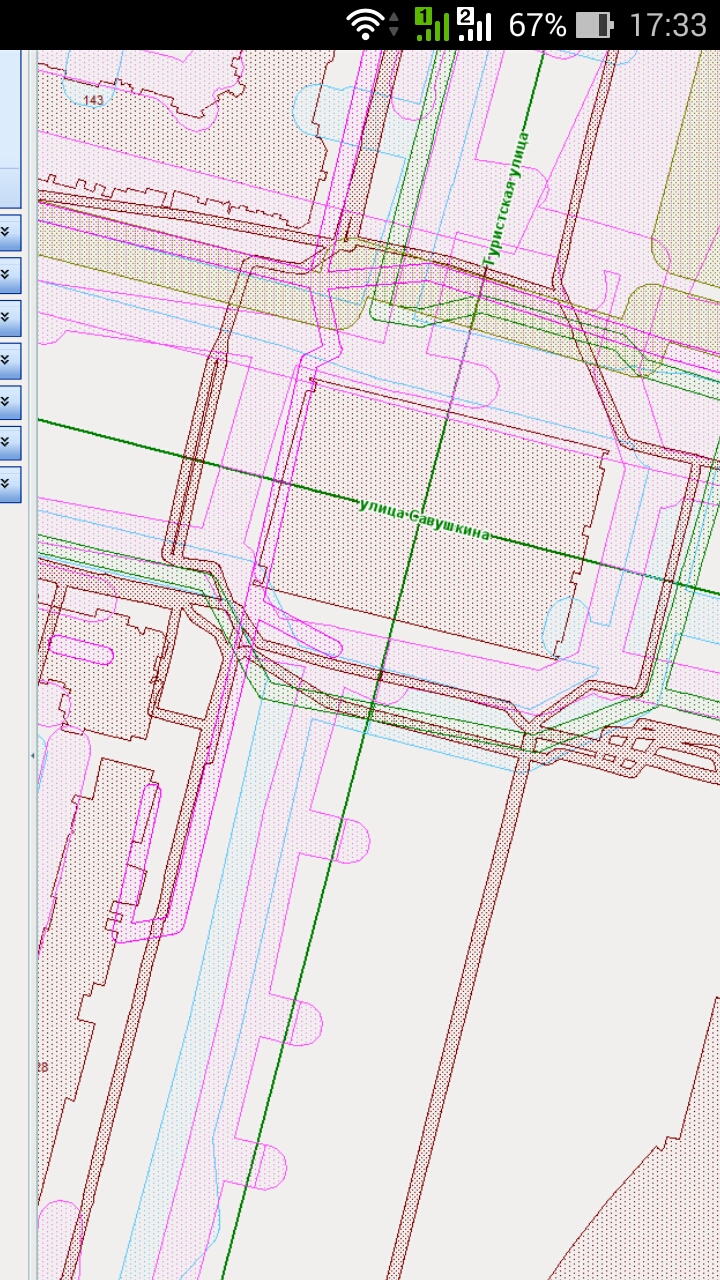Tap the SIM 2 signal strength icon
720x1280 pixels.
tap(474, 24)
